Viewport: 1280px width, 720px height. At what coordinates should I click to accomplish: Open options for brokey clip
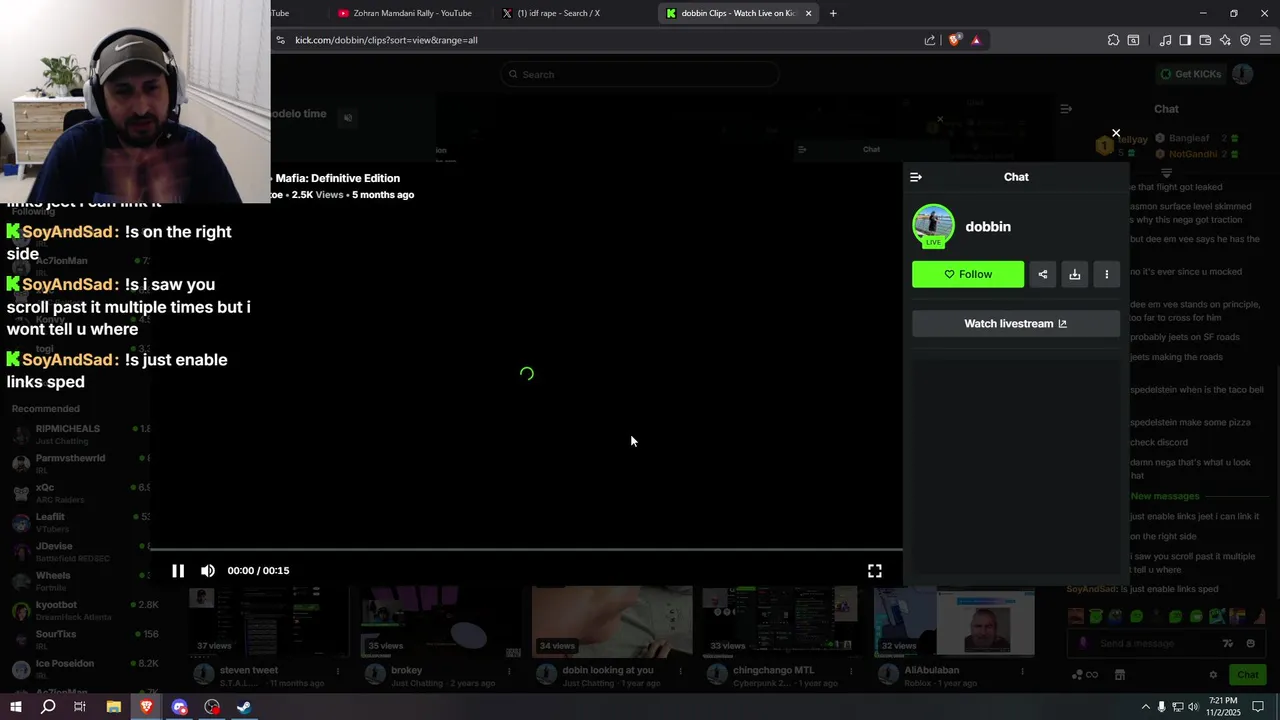point(508,671)
